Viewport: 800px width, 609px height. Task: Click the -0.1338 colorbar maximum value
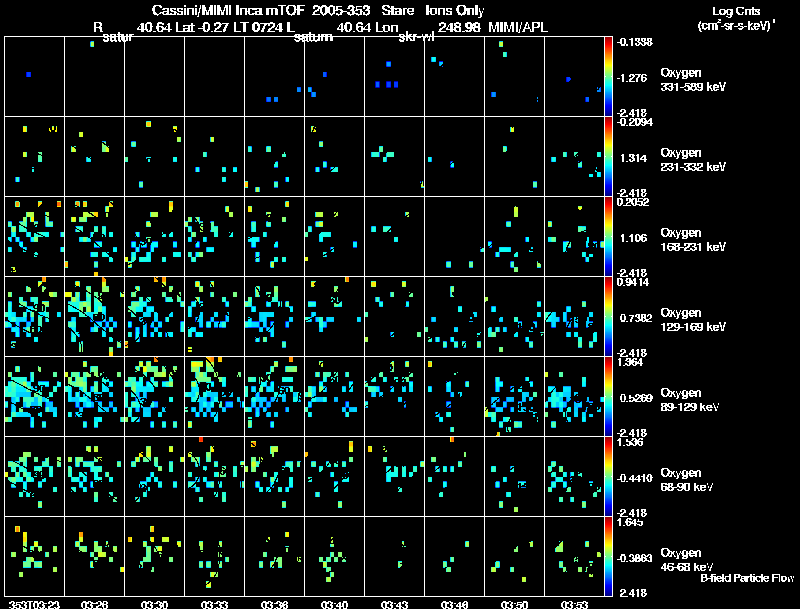(634, 42)
